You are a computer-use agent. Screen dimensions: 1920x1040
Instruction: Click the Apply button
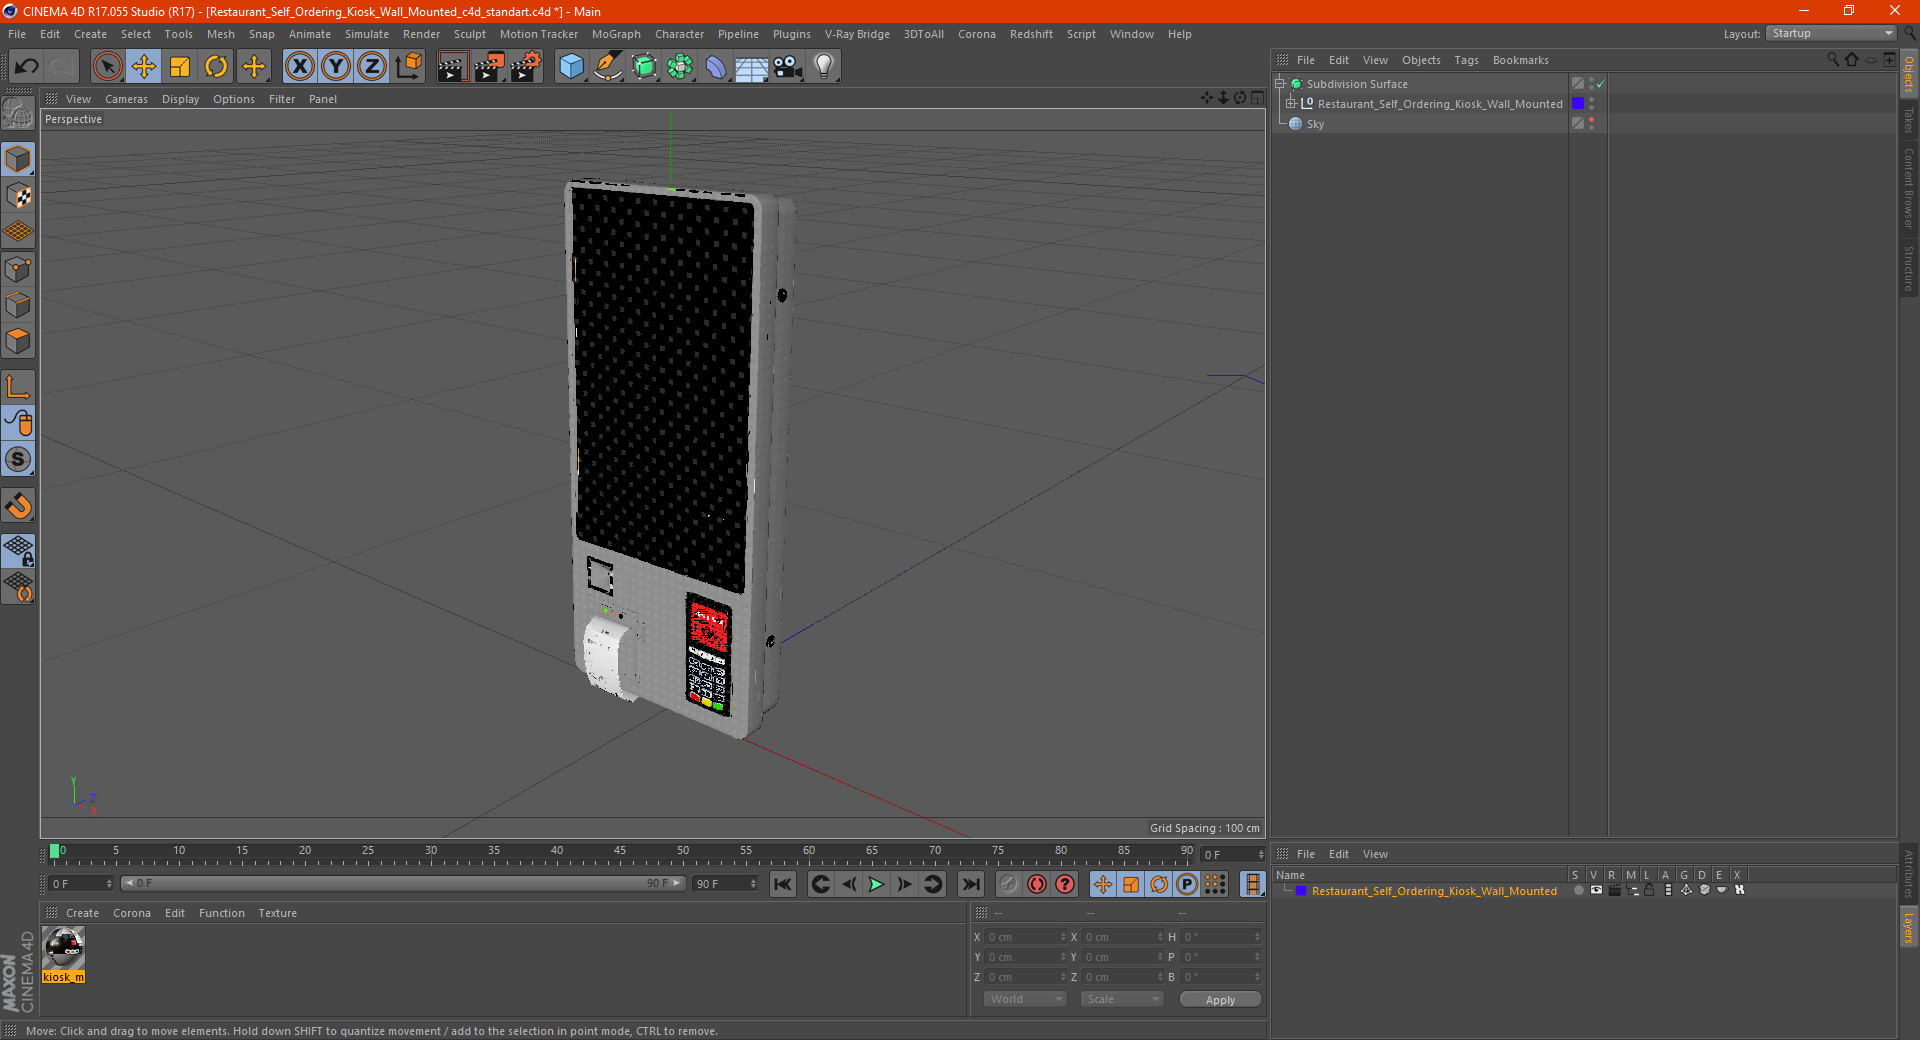tap(1220, 1000)
